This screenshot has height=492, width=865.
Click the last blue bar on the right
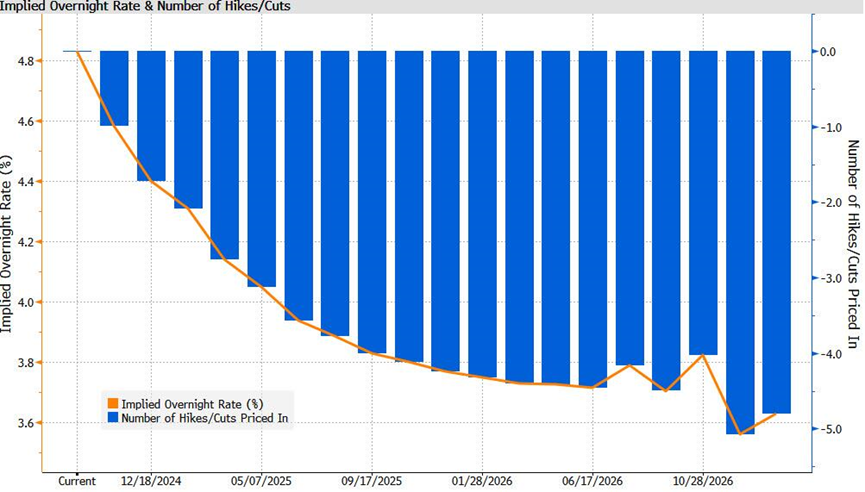777,232
